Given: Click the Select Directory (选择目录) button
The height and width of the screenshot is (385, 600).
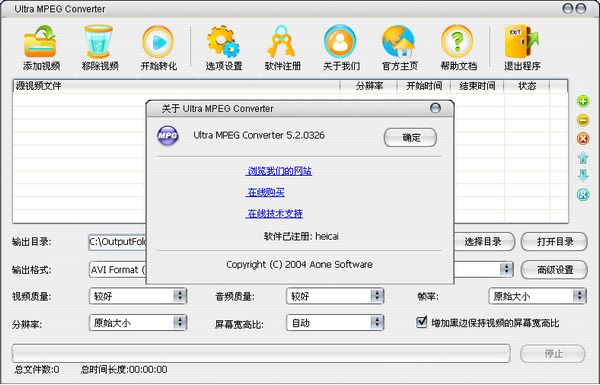Looking at the screenshot, I should [483, 241].
